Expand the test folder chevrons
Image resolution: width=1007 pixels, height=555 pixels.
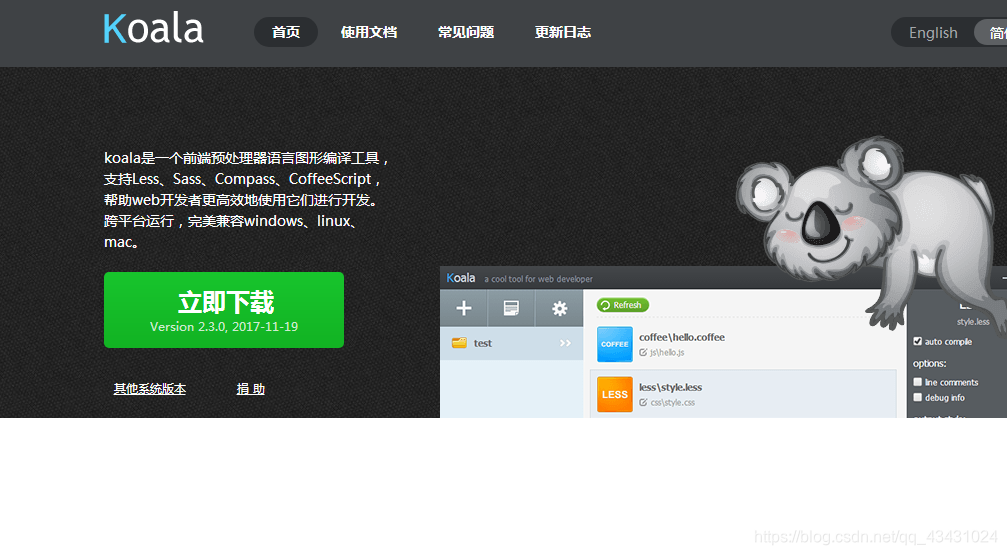[x=565, y=343]
